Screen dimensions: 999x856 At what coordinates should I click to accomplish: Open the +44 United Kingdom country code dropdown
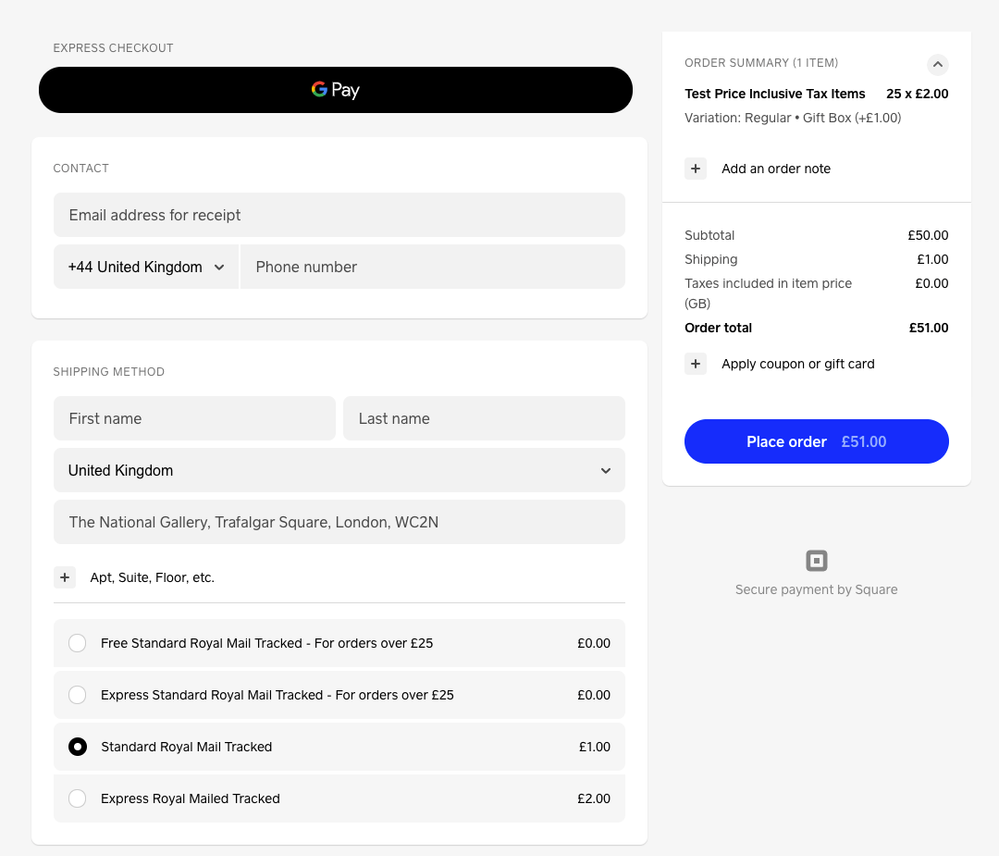tap(146, 267)
